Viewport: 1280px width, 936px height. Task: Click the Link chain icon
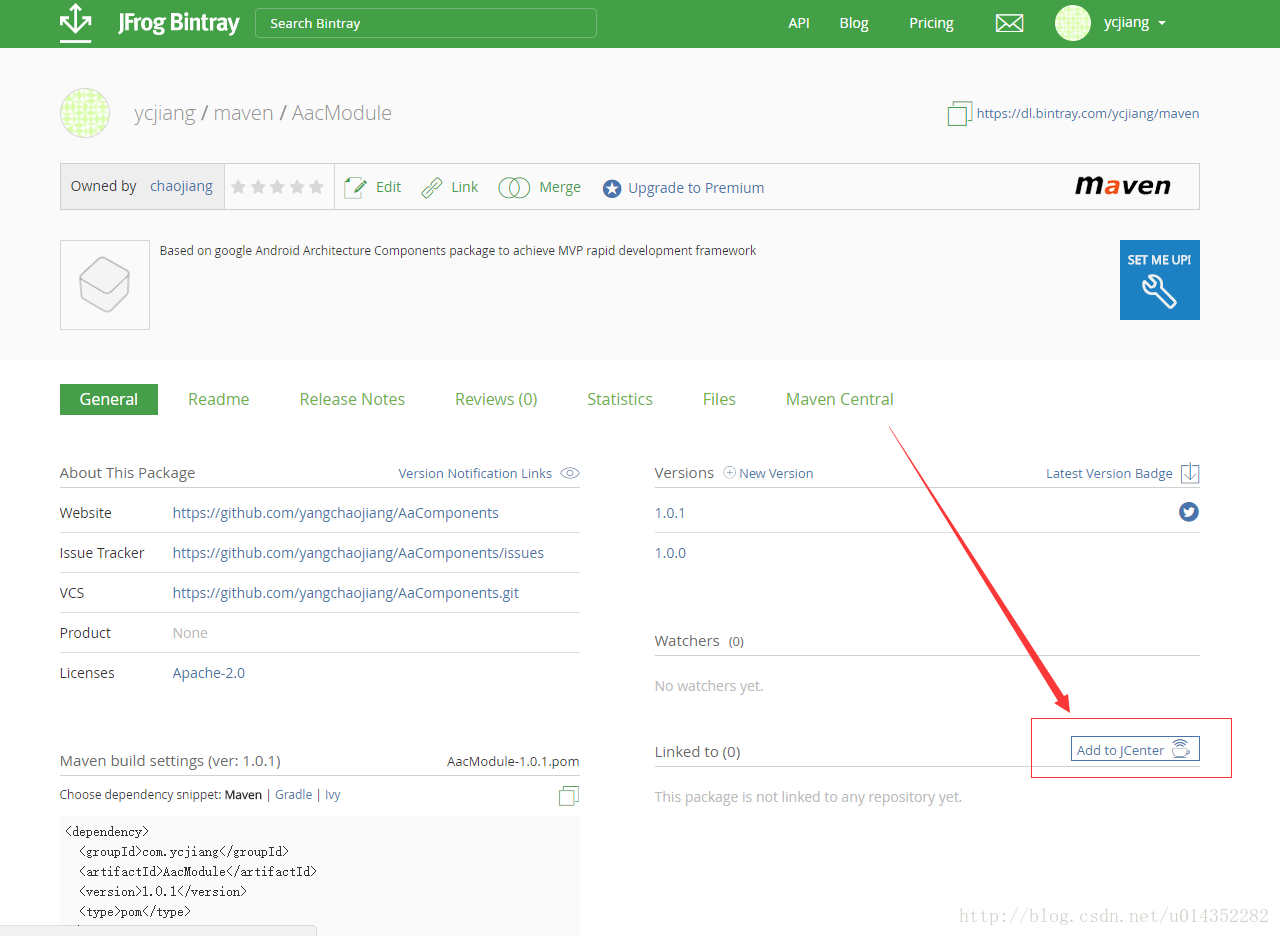click(432, 187)
